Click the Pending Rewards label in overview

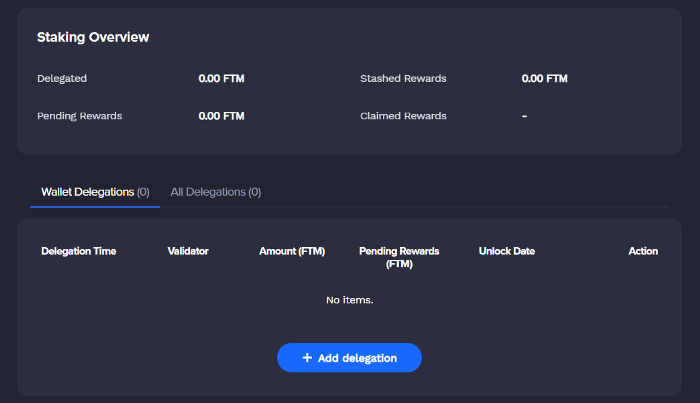pos(79,116)
